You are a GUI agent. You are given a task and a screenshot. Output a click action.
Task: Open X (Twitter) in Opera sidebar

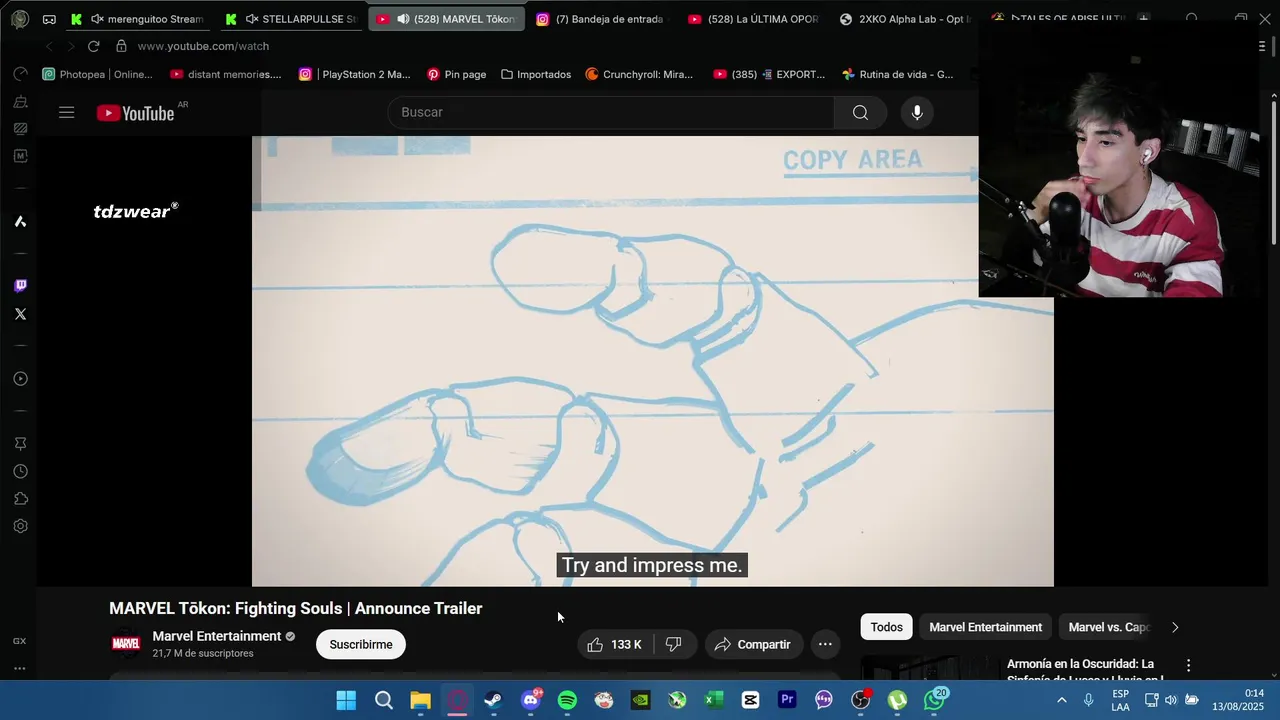point(20,314)
